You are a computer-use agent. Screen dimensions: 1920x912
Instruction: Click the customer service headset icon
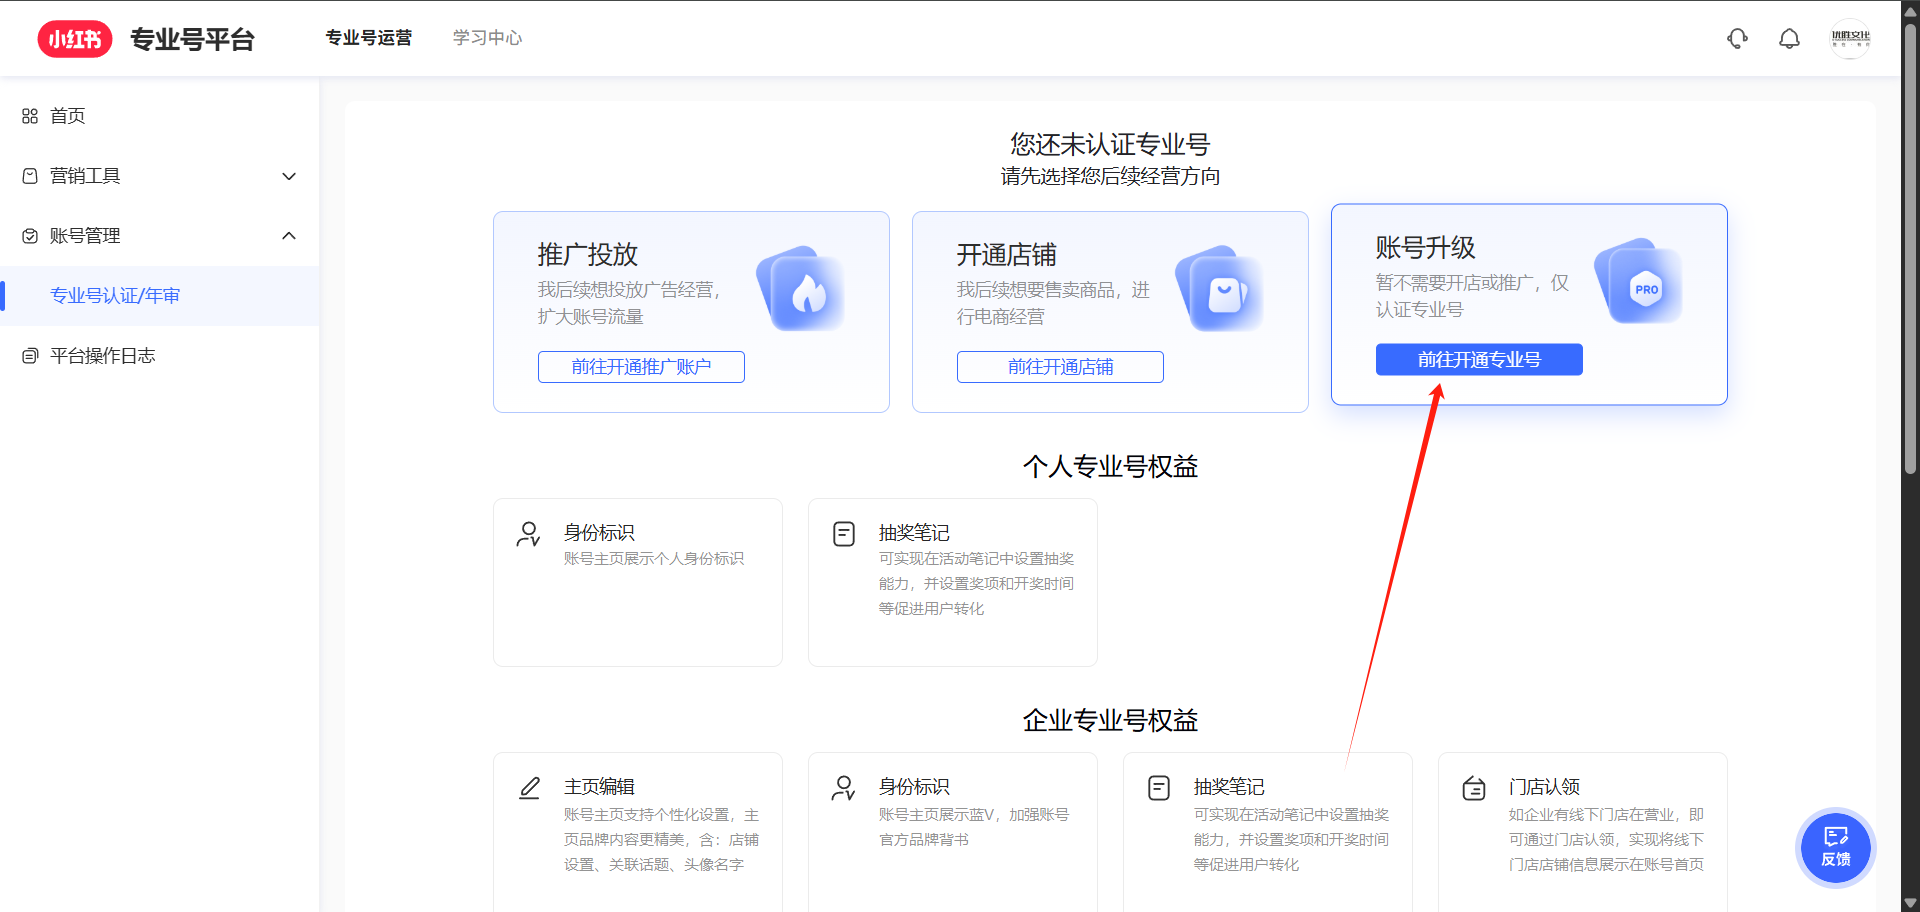point(1737,39)
